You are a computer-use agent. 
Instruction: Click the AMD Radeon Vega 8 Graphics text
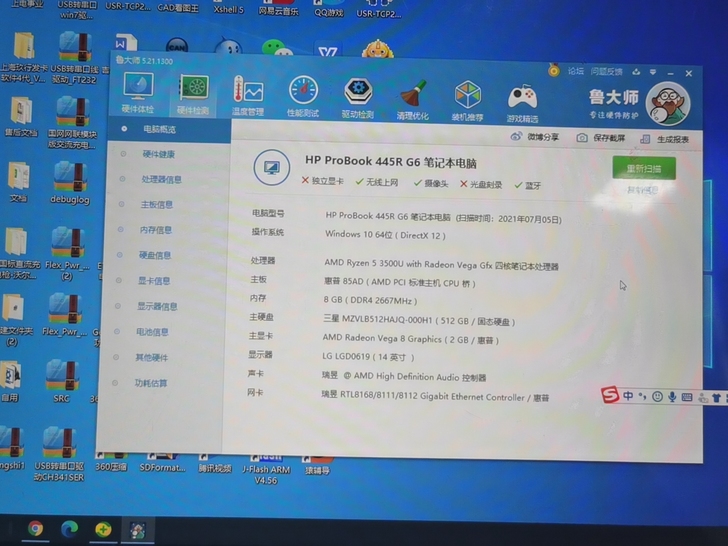point(410,339)
